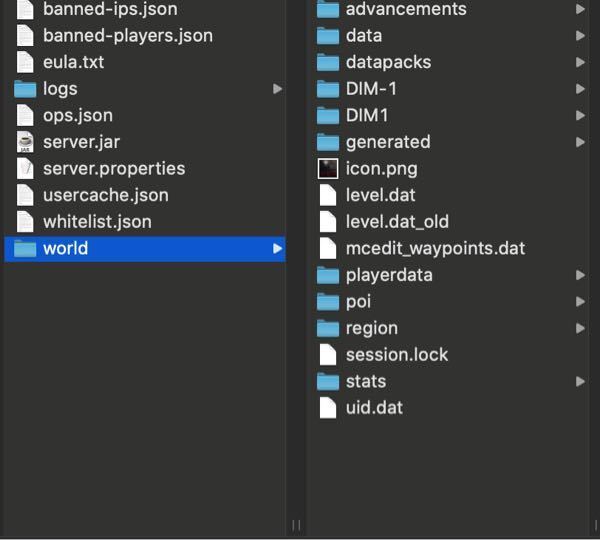Select the uid.dat file name

coord(374,408)
